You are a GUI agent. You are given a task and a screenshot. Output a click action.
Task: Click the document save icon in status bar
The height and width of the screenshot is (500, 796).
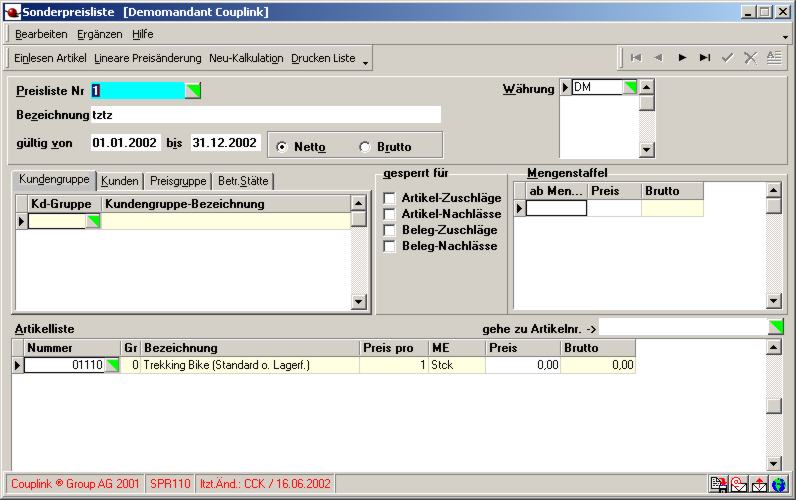click(718, 484)
